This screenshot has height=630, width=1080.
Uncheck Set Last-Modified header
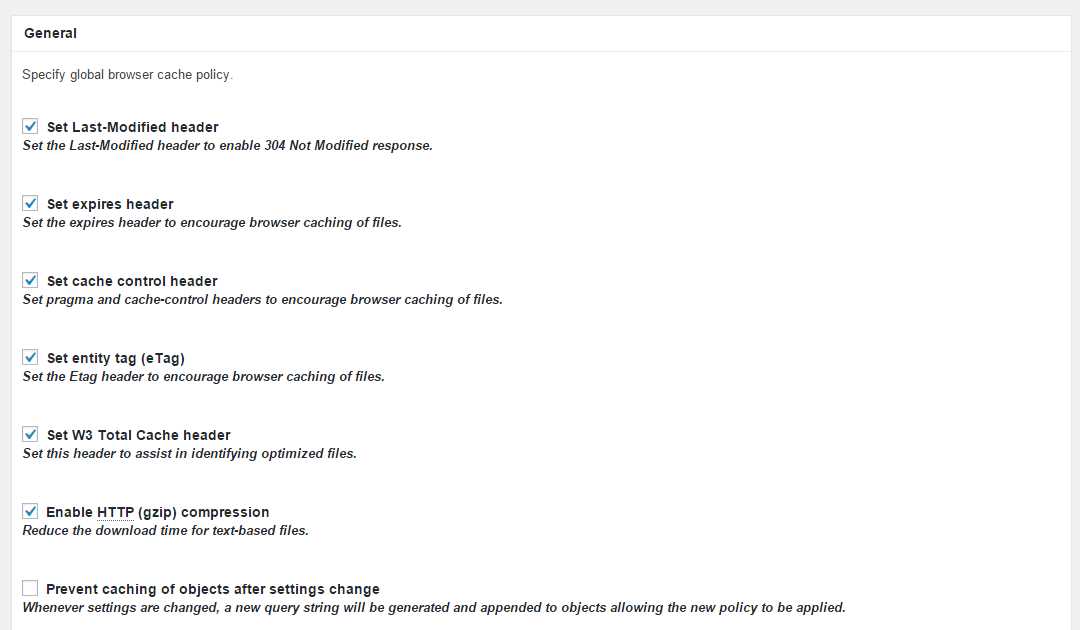click(30, 126)
